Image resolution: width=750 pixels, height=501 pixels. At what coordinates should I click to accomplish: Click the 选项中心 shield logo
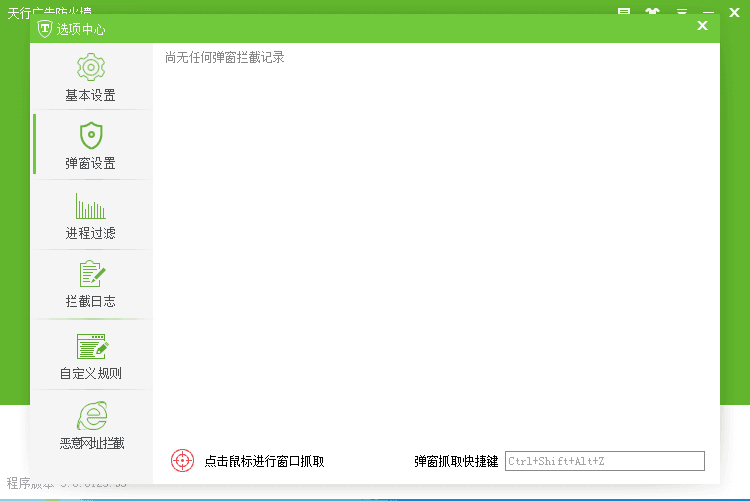[44, 29]
